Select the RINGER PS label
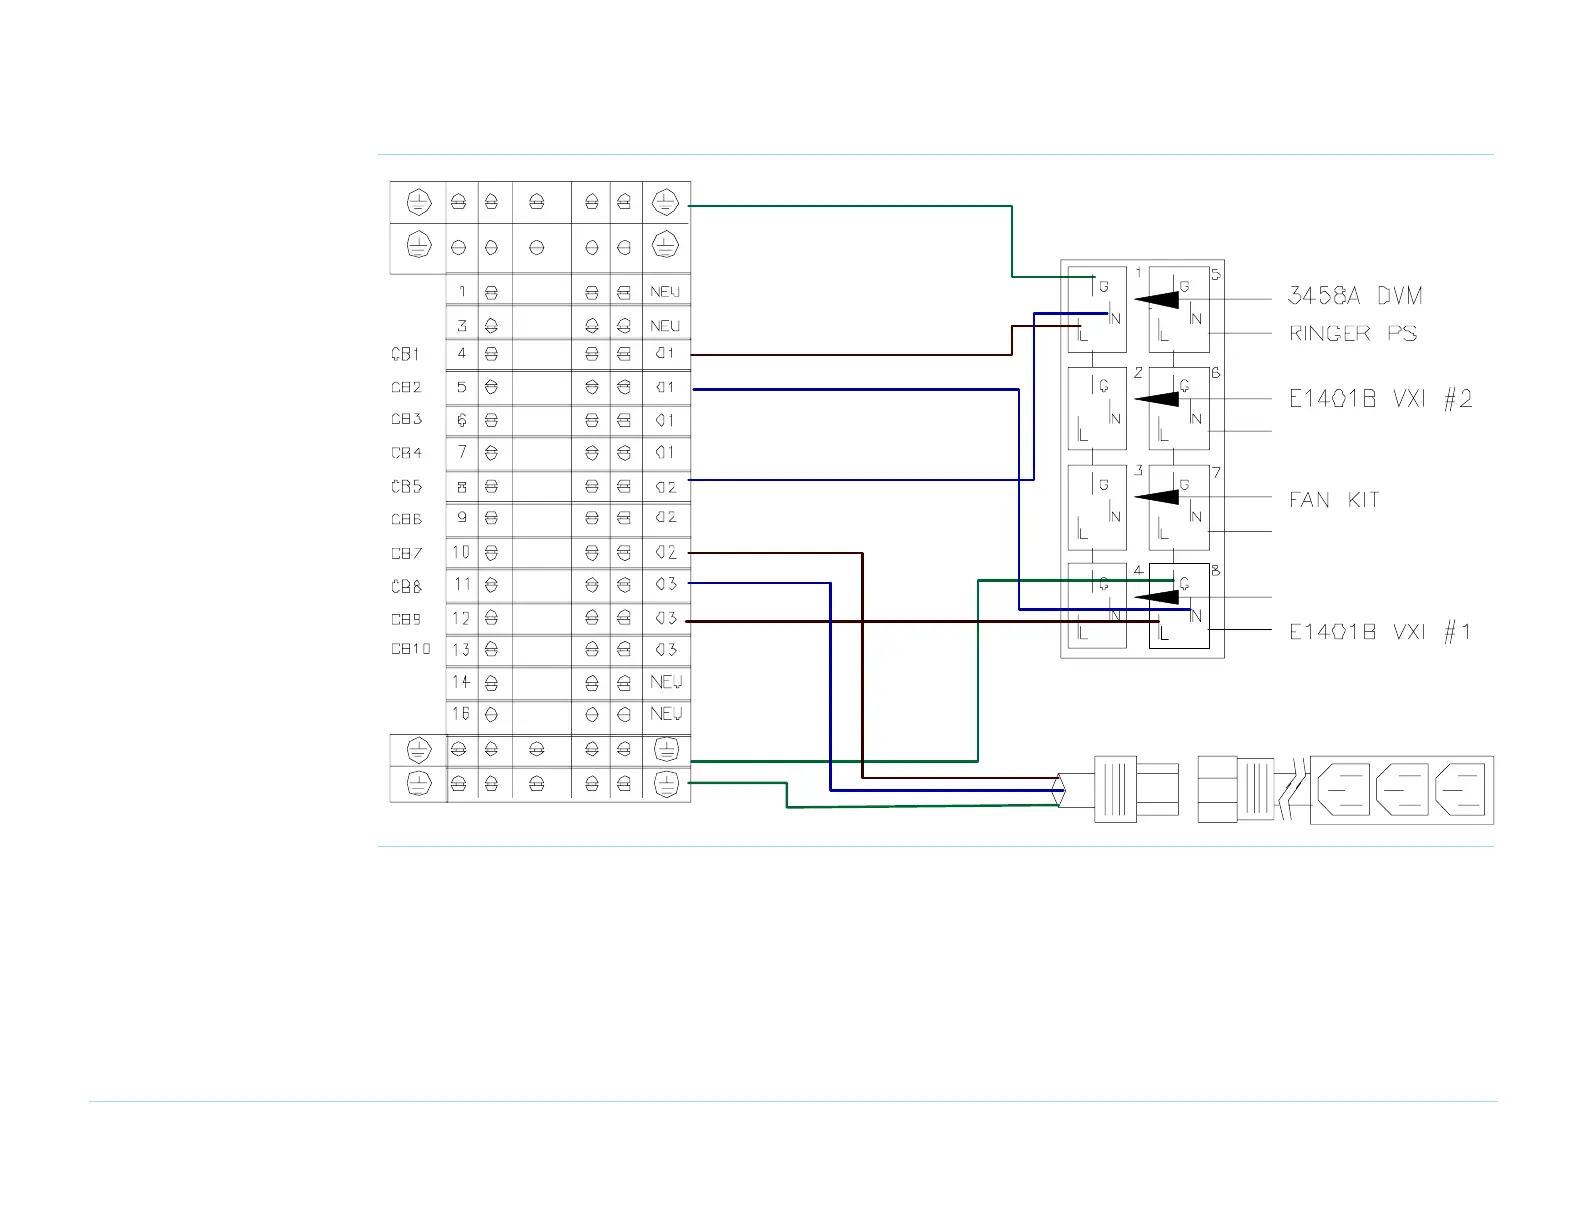 [1353, 334]
